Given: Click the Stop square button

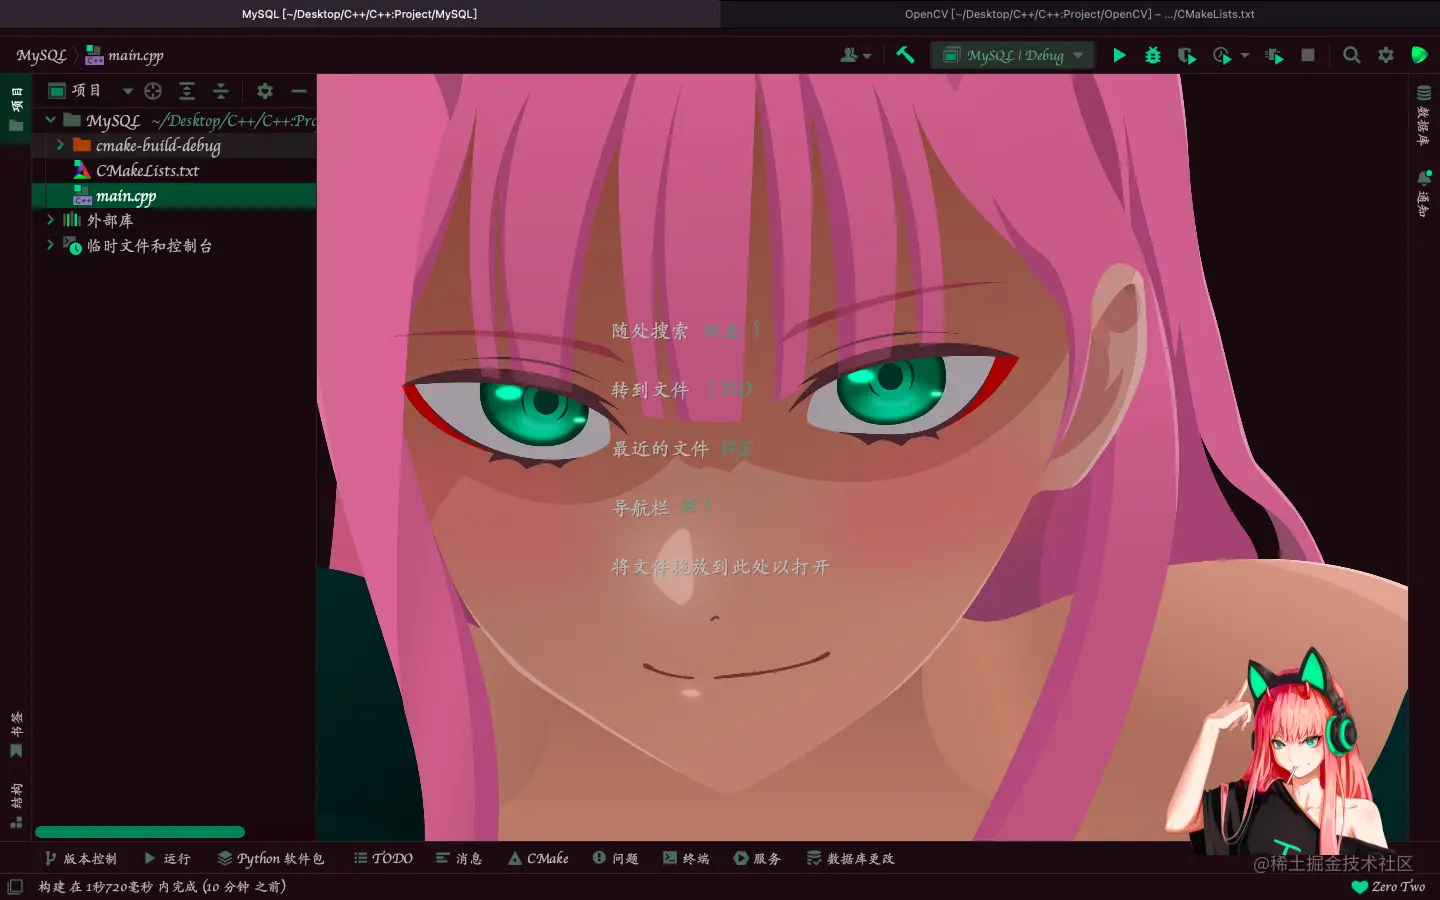Looking at the screenshot, I should pos(1307,55).
